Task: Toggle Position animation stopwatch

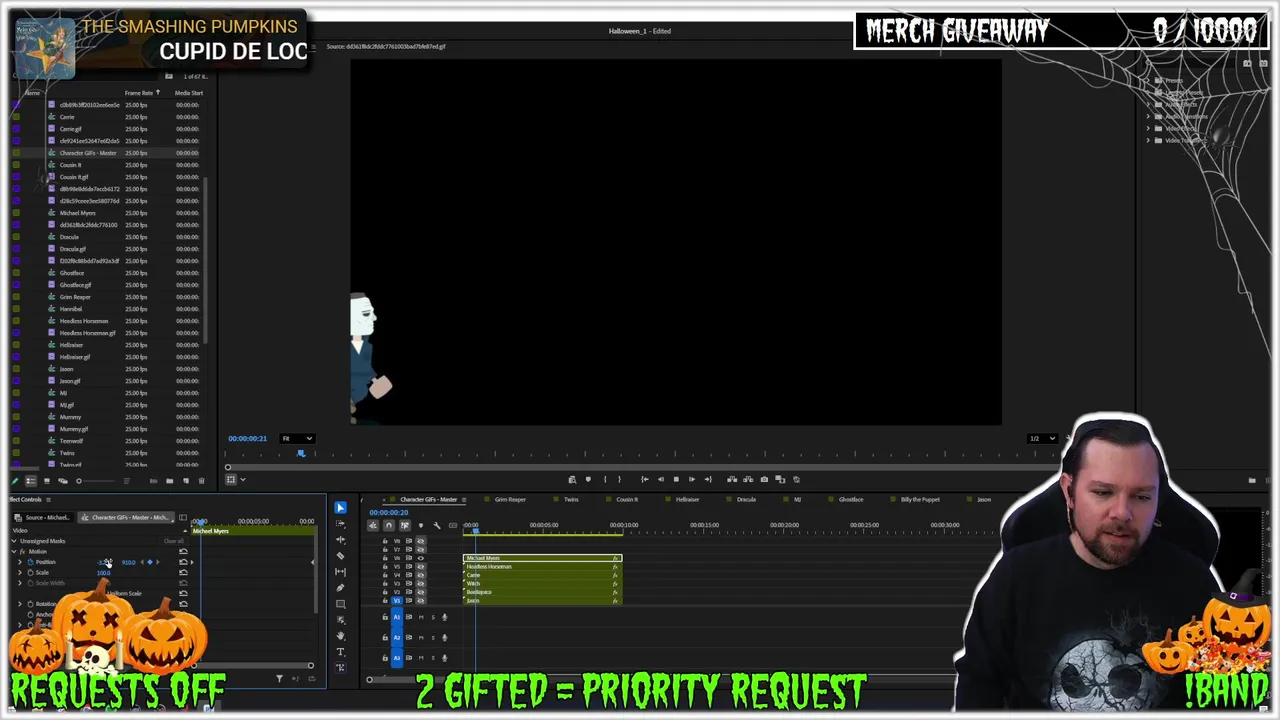Action: (30, 562)
